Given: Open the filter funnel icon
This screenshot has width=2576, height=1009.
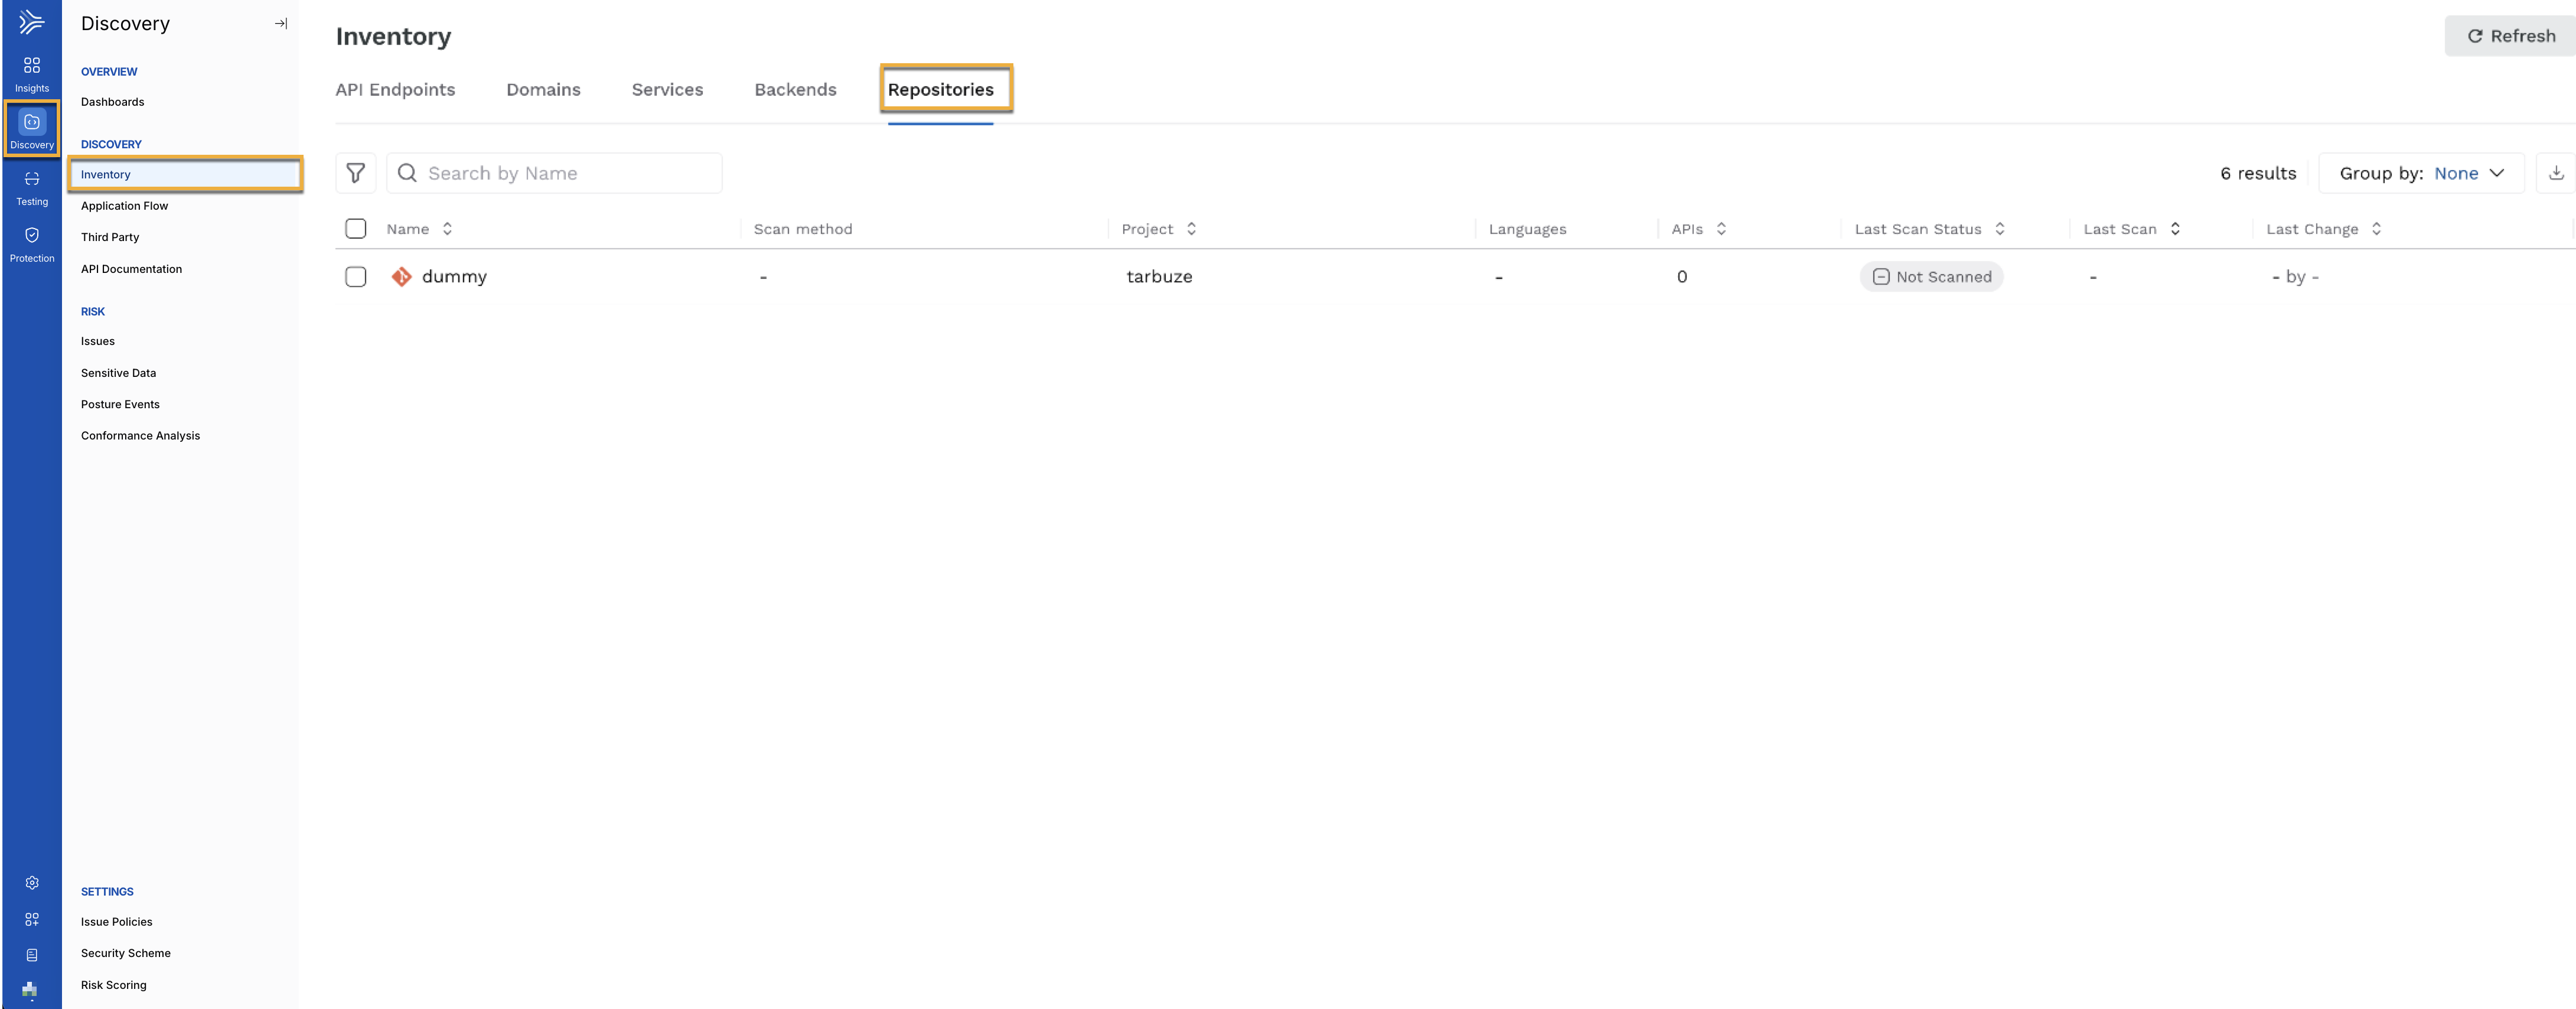Looking at the screenshot, I should tap(355, 173).
